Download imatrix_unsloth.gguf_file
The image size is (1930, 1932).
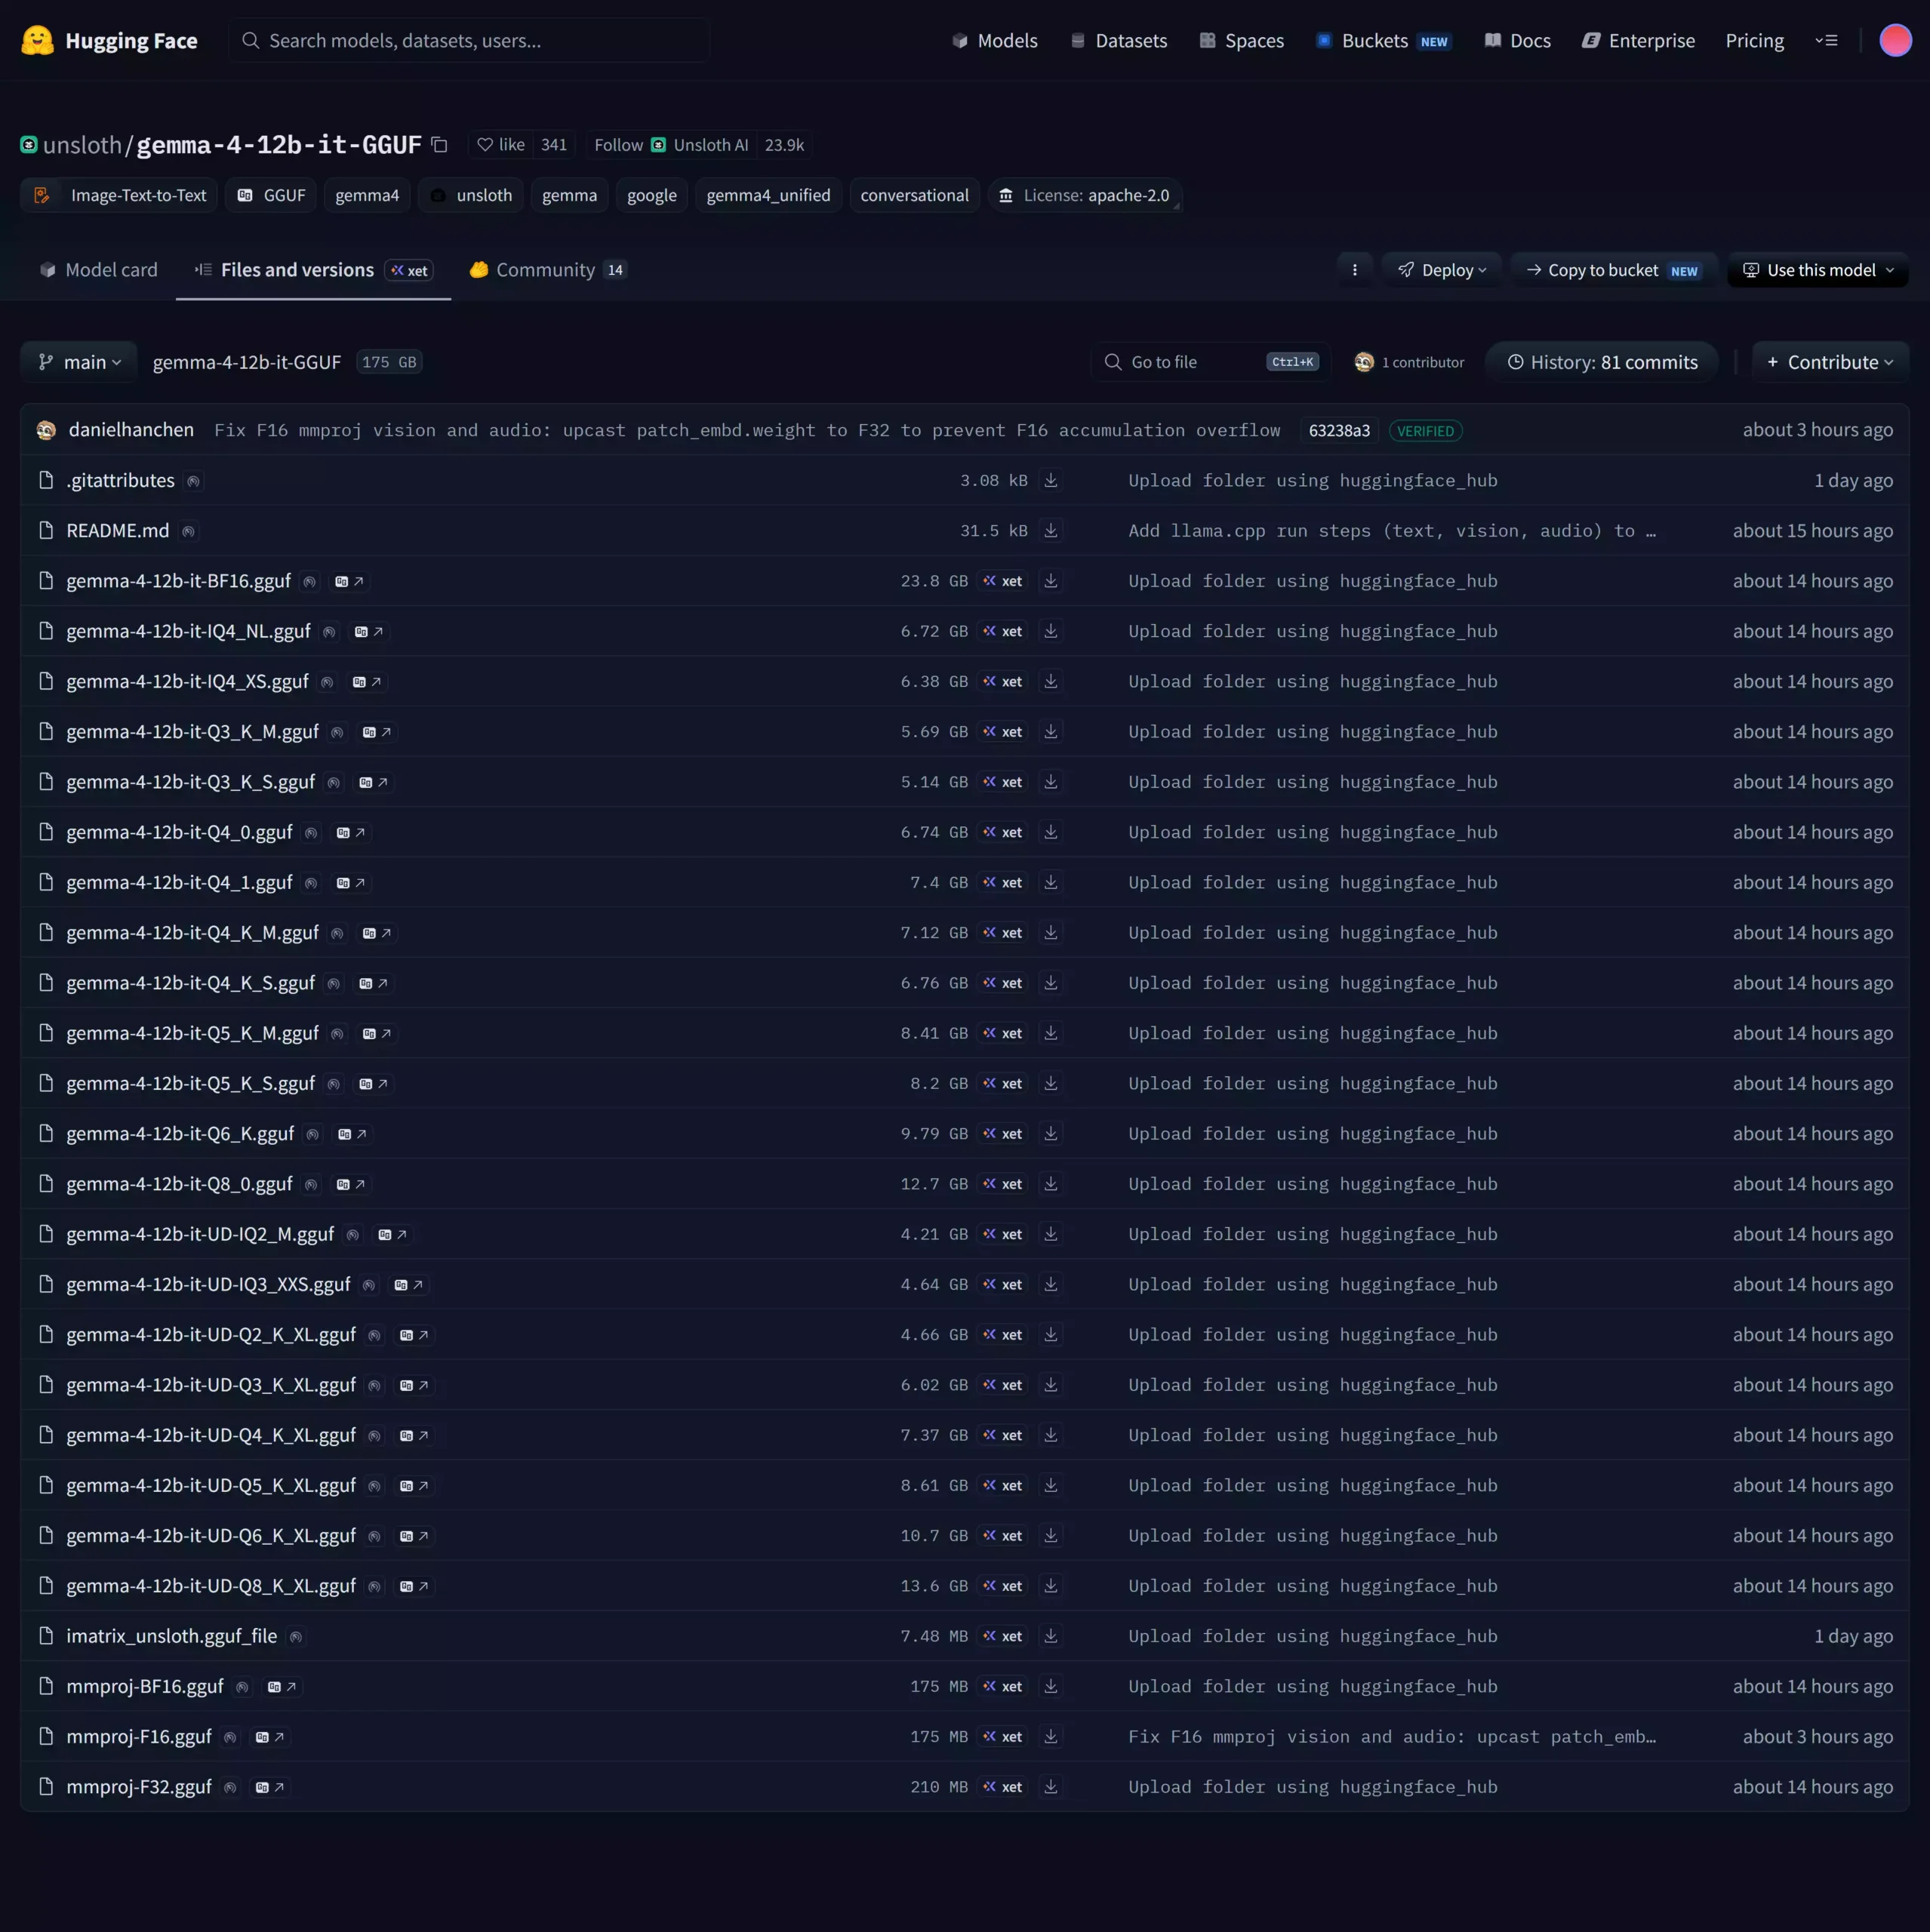click(x=1051, y=1636)
